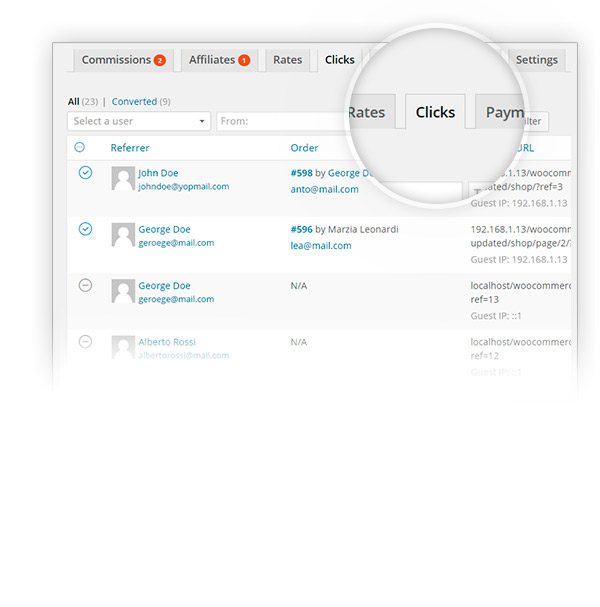
Task: Open the Settings tab
Action: tap(537, 60)
